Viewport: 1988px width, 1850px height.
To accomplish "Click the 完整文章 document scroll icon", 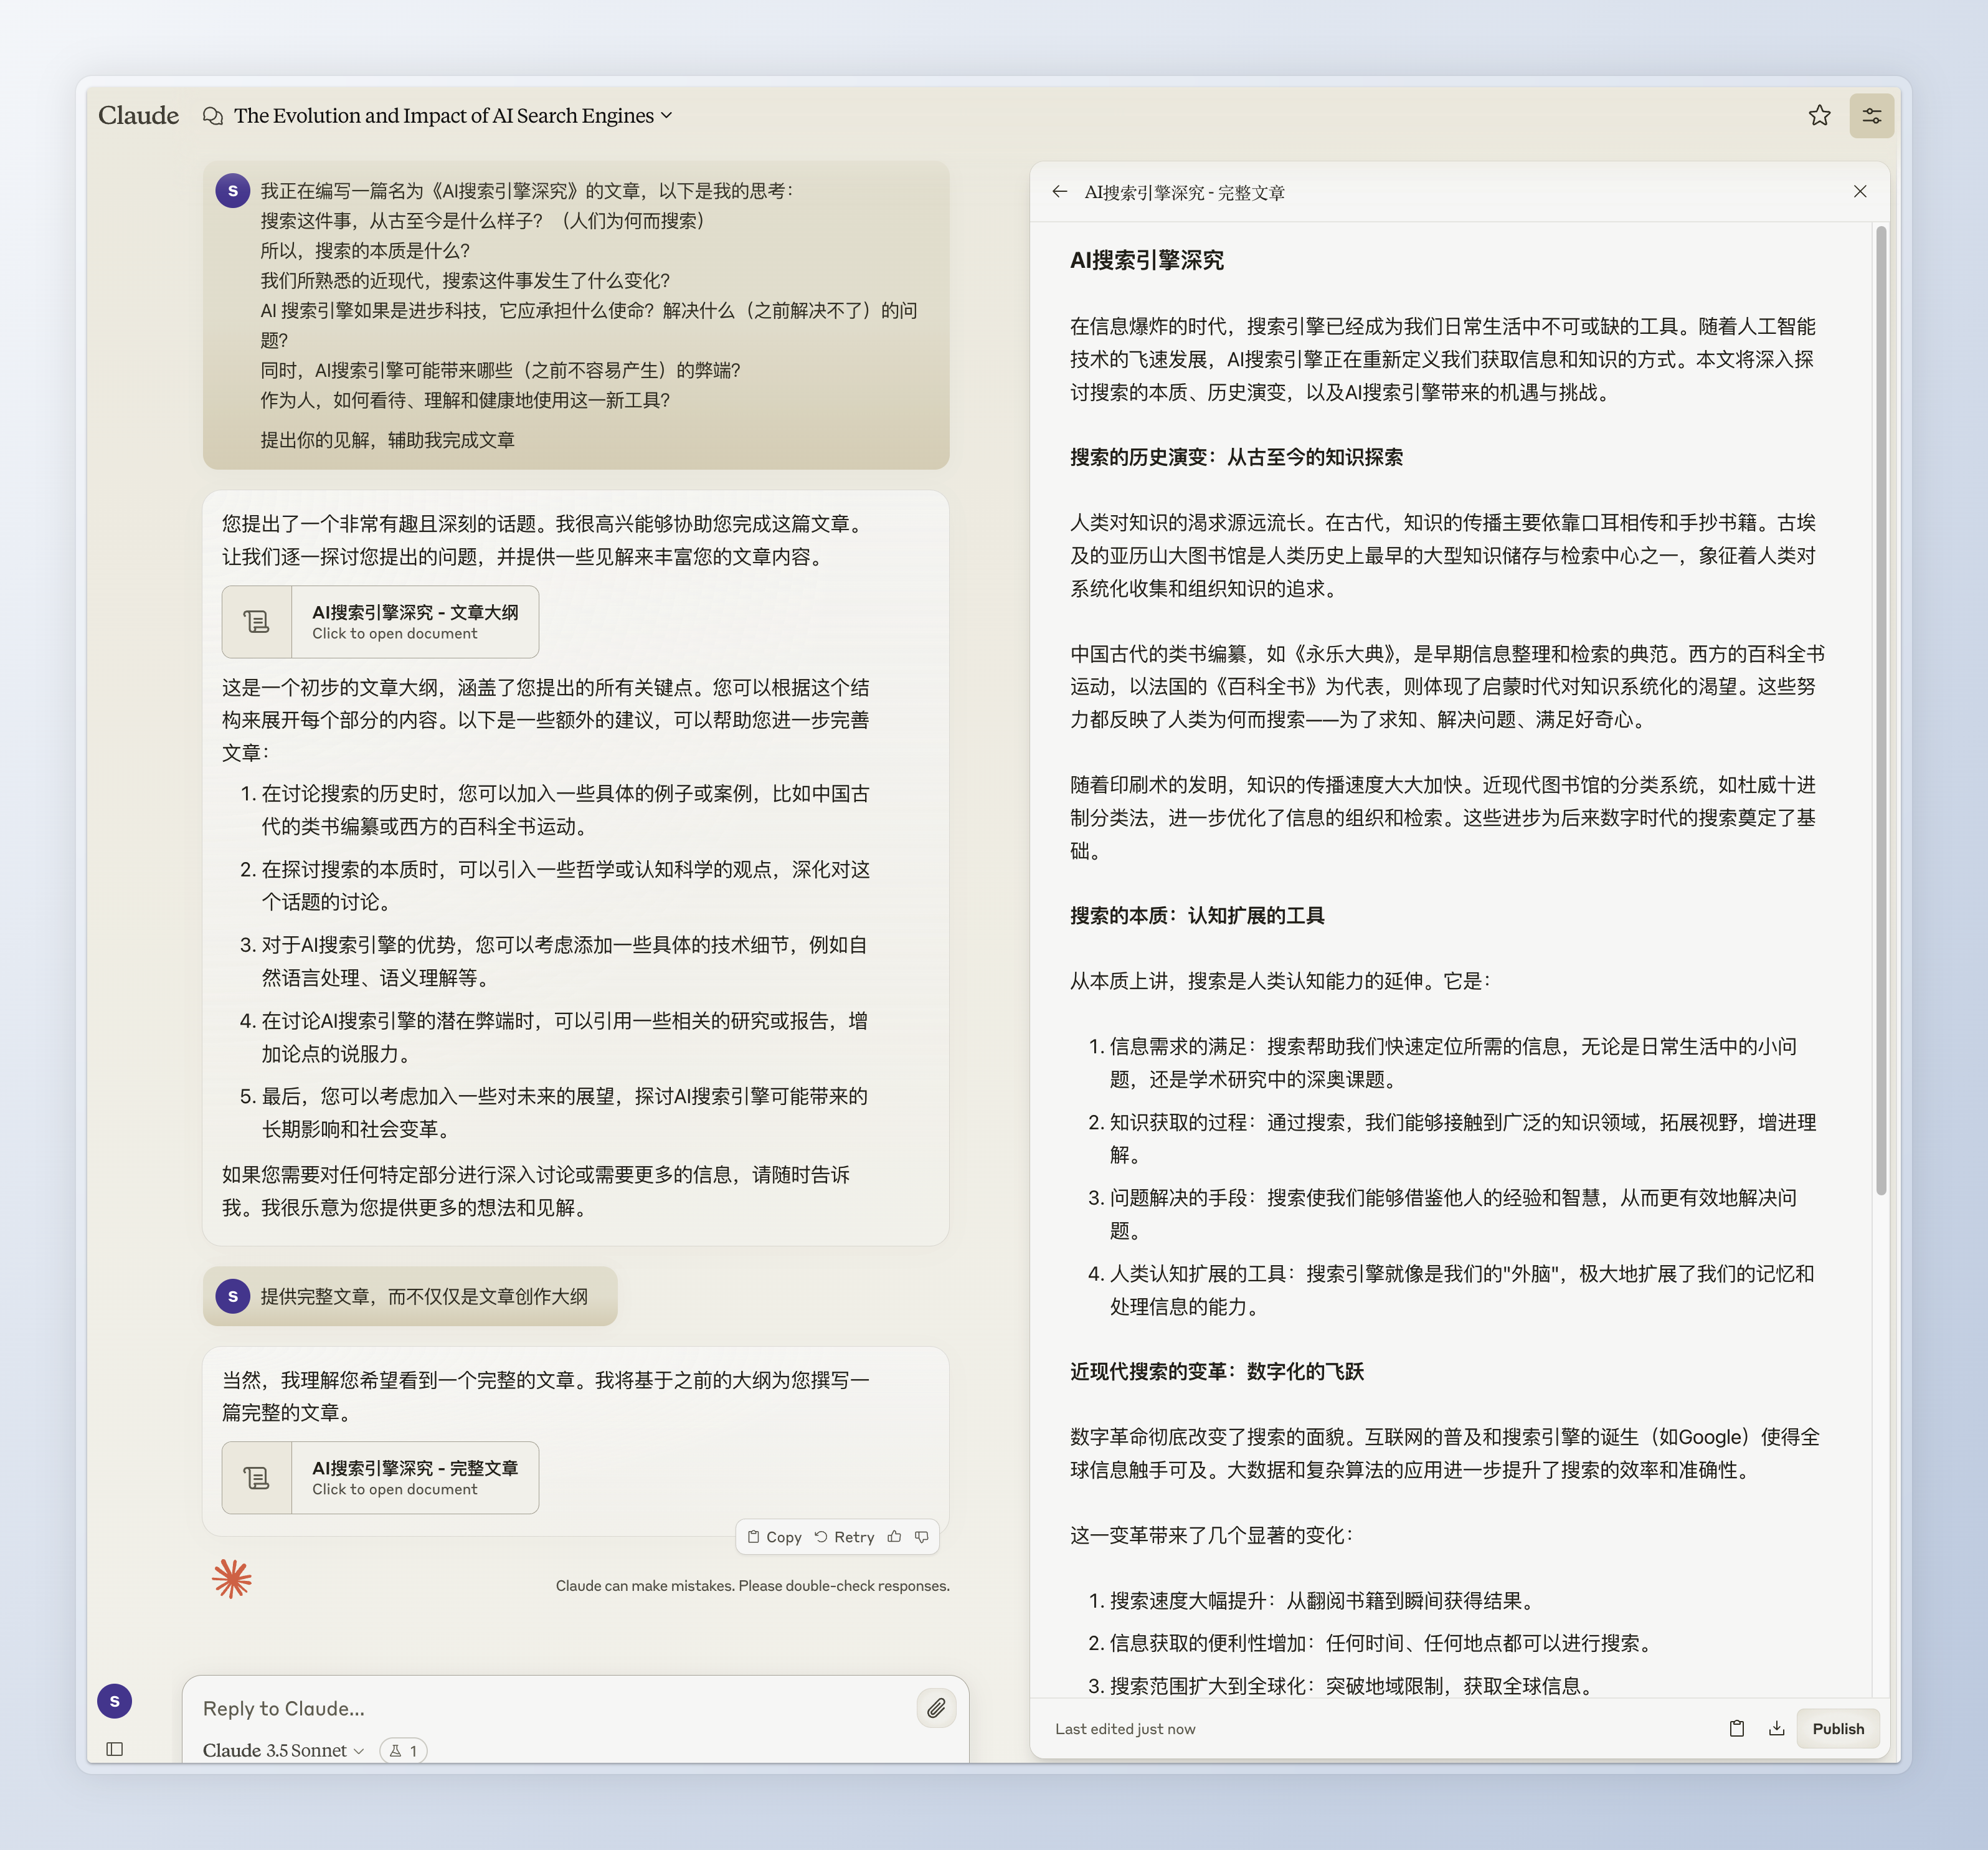I will coord(257,1478).
